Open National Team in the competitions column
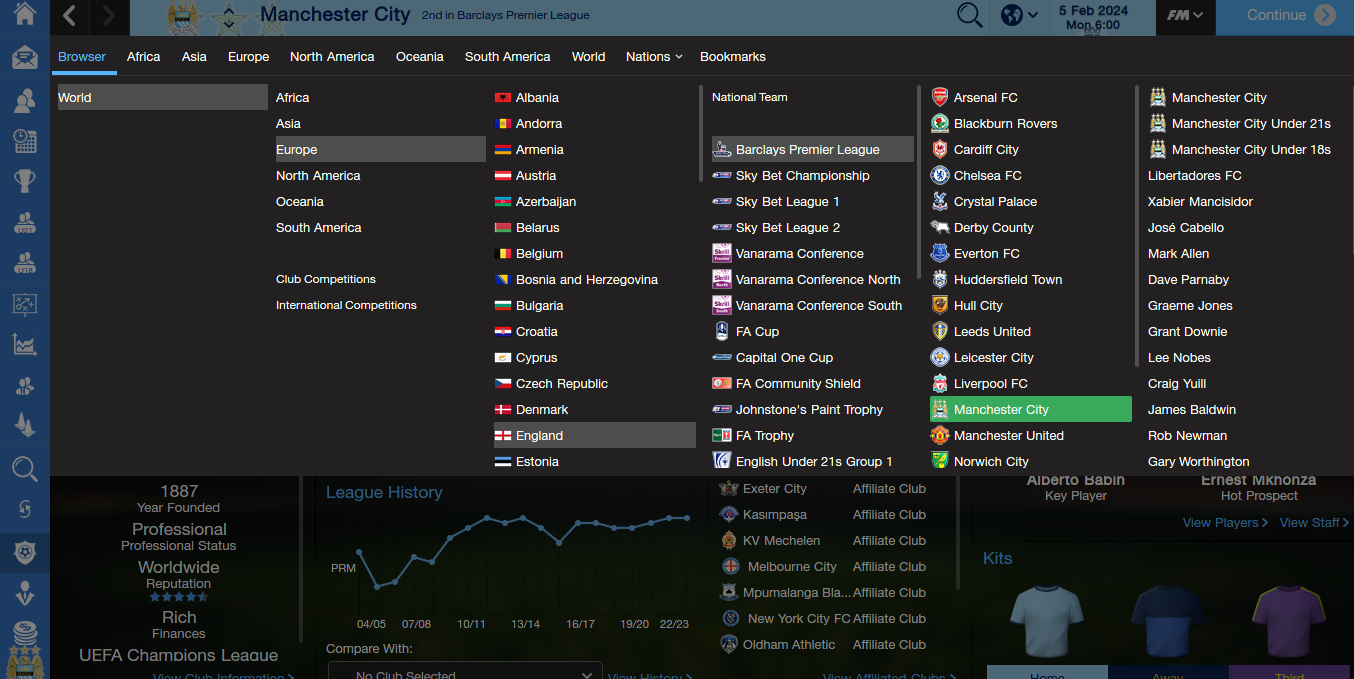 (x=750, y=97)
